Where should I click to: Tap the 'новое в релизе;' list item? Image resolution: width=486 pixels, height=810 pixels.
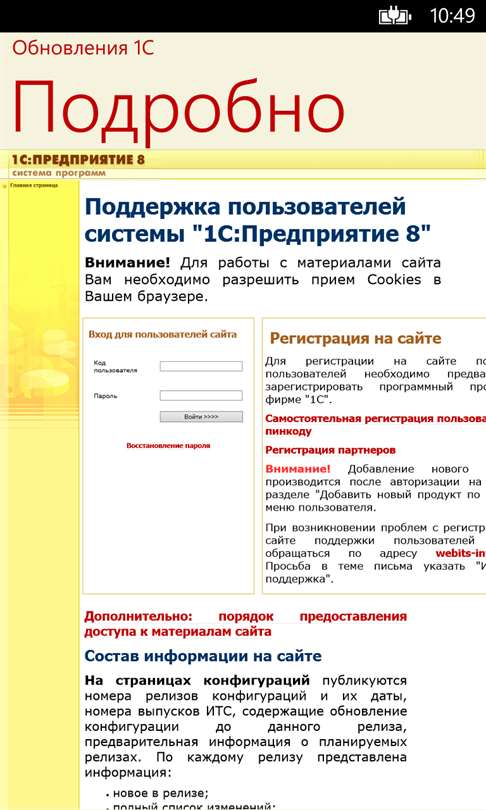pyautogui.click(x=161, y=793)
